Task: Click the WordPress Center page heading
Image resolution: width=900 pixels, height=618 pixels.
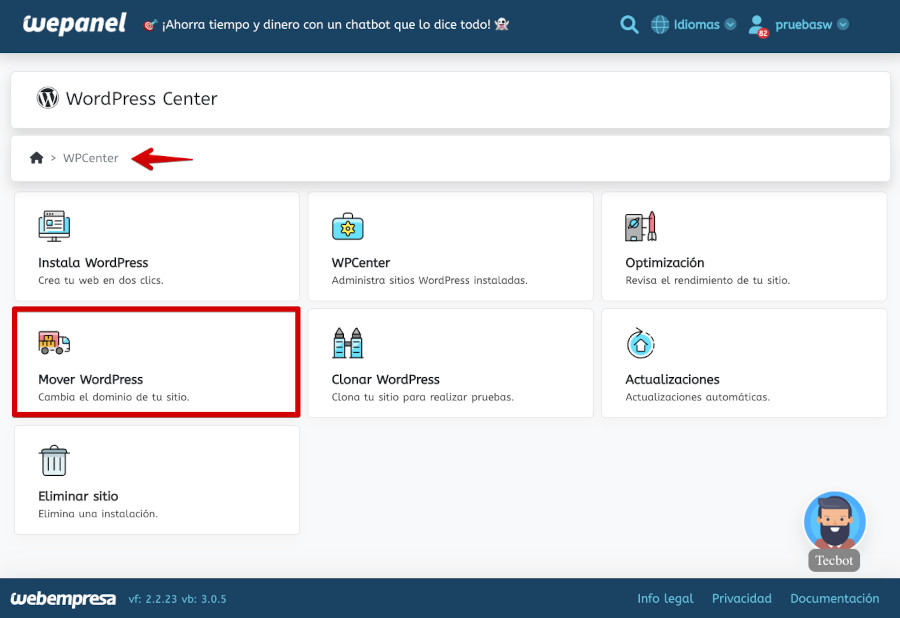Action: point(141,98)
